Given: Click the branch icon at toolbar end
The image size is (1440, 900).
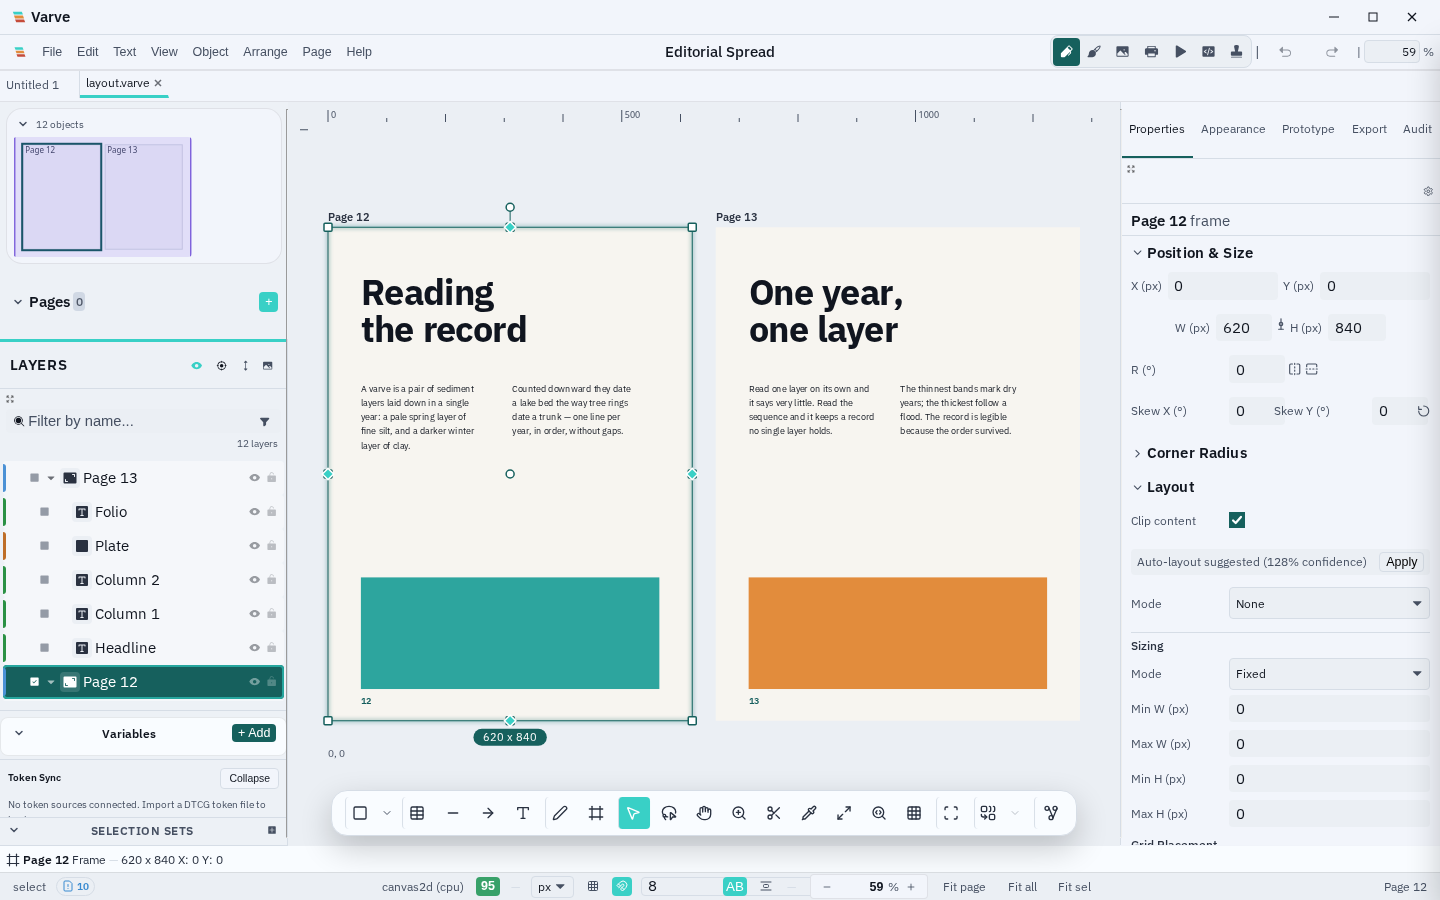Looking at the screenshot, I should pos(1051,813).
